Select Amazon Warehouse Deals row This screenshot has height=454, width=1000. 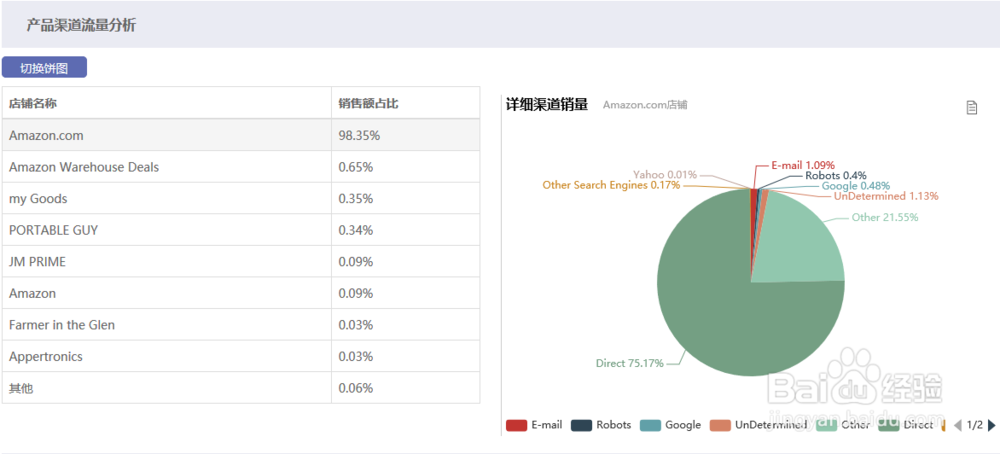pyautogui.click(x=241, y=167)
